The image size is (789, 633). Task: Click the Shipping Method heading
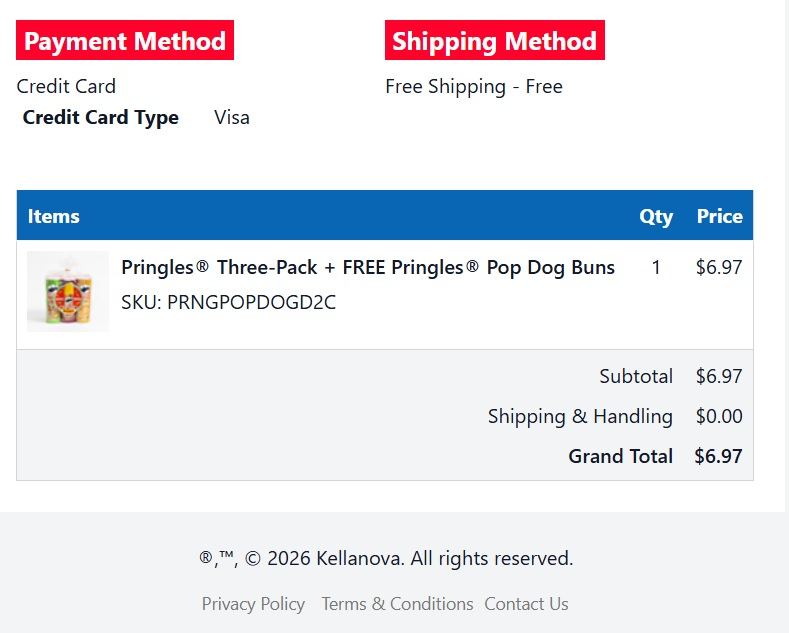[x=495, y=40]
